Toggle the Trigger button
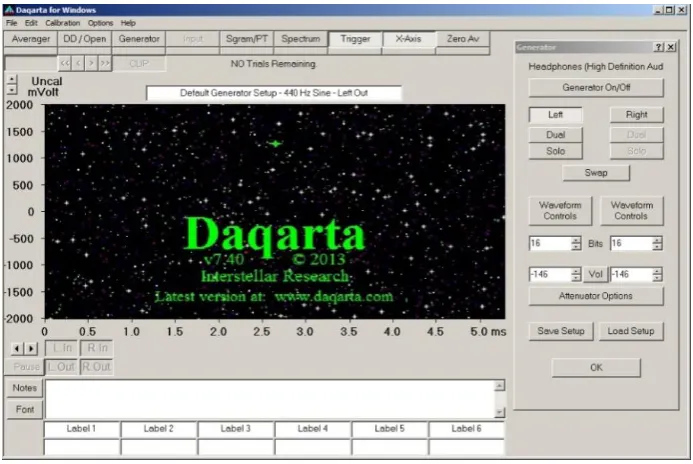Screen dimensions: 693x464 click(355, 39)
